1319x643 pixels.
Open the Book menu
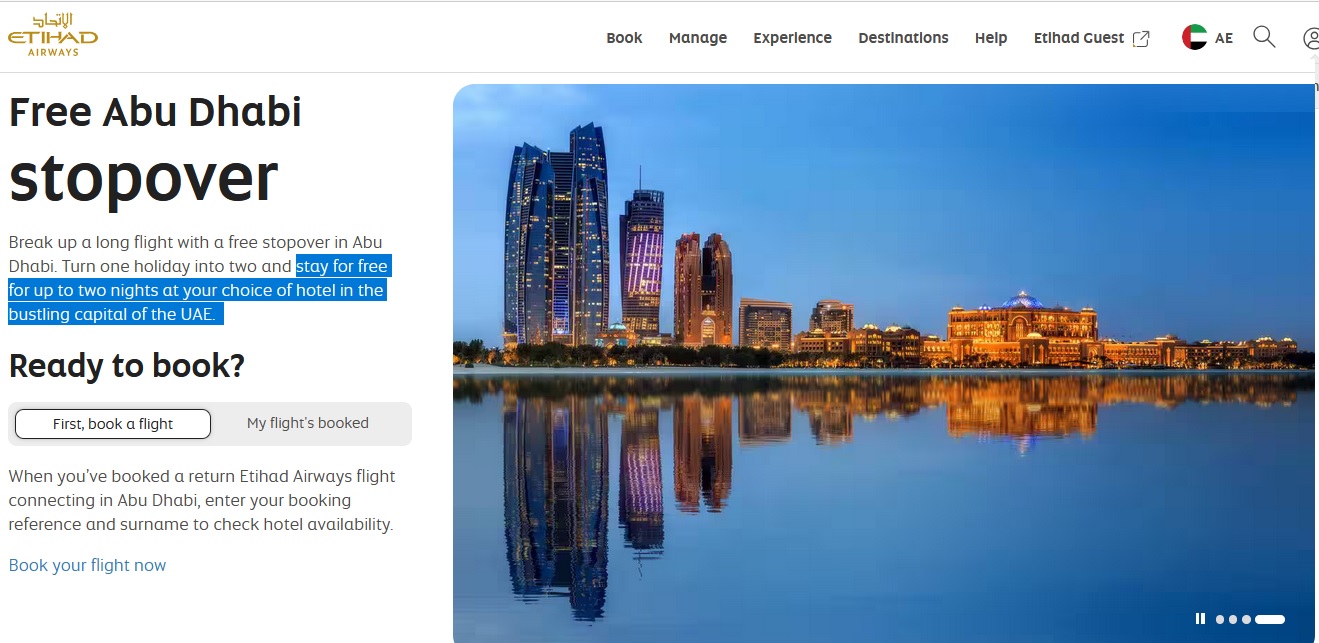click(624, 38)
